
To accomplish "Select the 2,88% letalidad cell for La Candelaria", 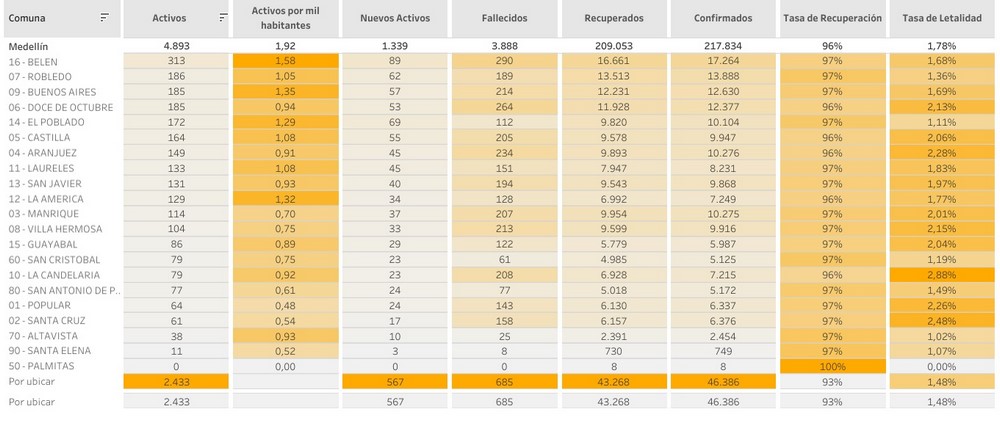I will click(942, 274).
